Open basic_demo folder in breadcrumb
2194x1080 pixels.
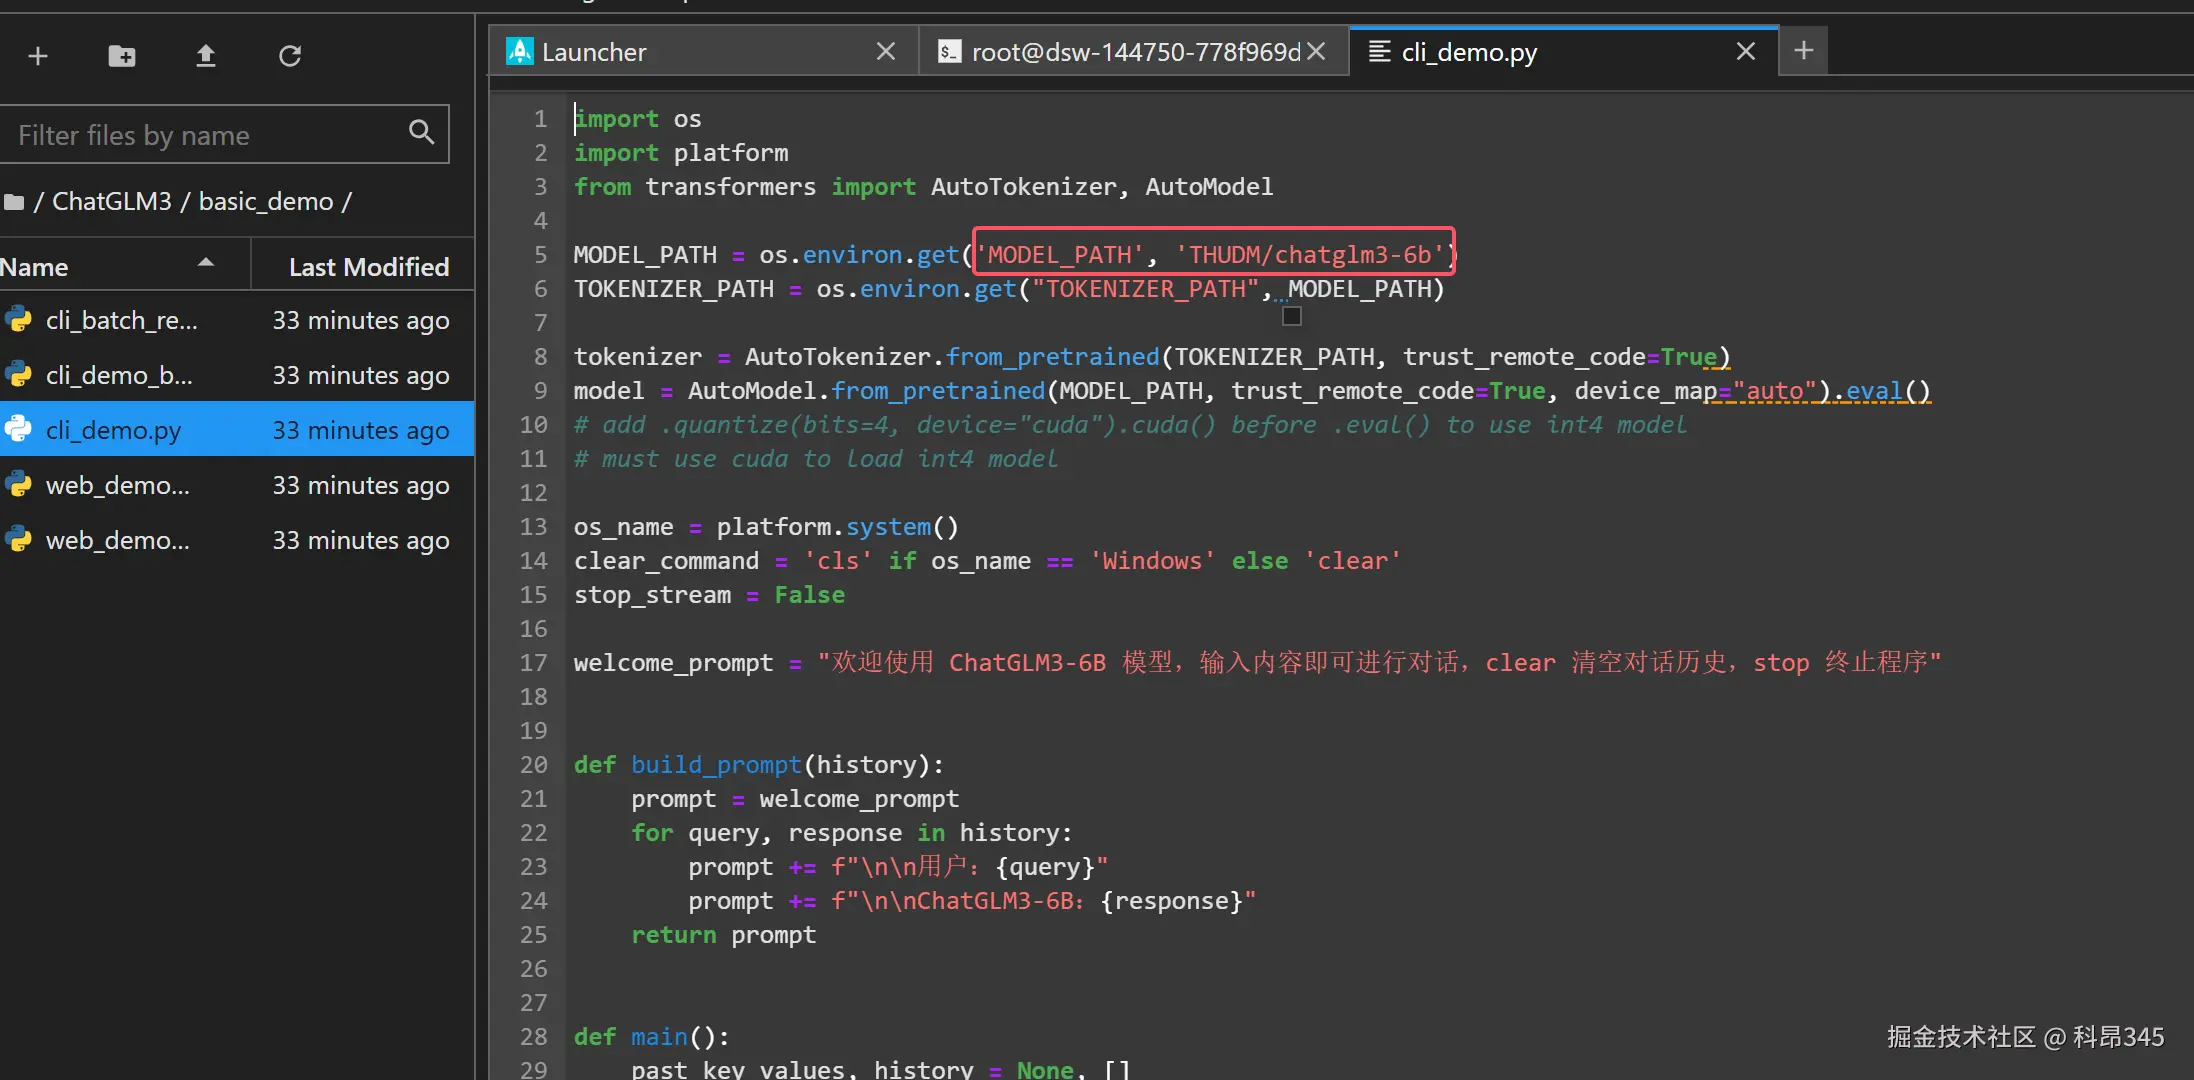pos(266,202)
